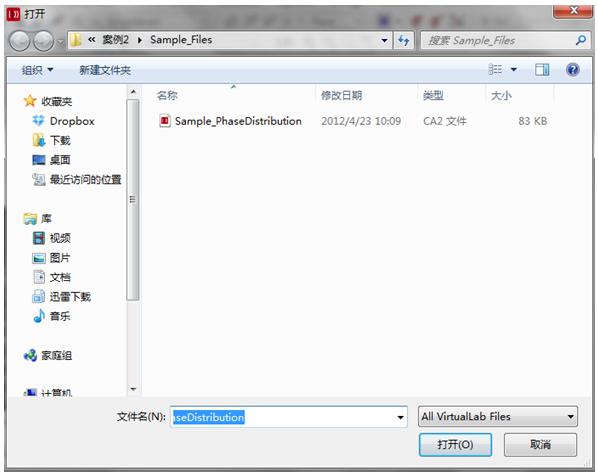Expand the filename history dropdown arrow

(x=400, y=417)
